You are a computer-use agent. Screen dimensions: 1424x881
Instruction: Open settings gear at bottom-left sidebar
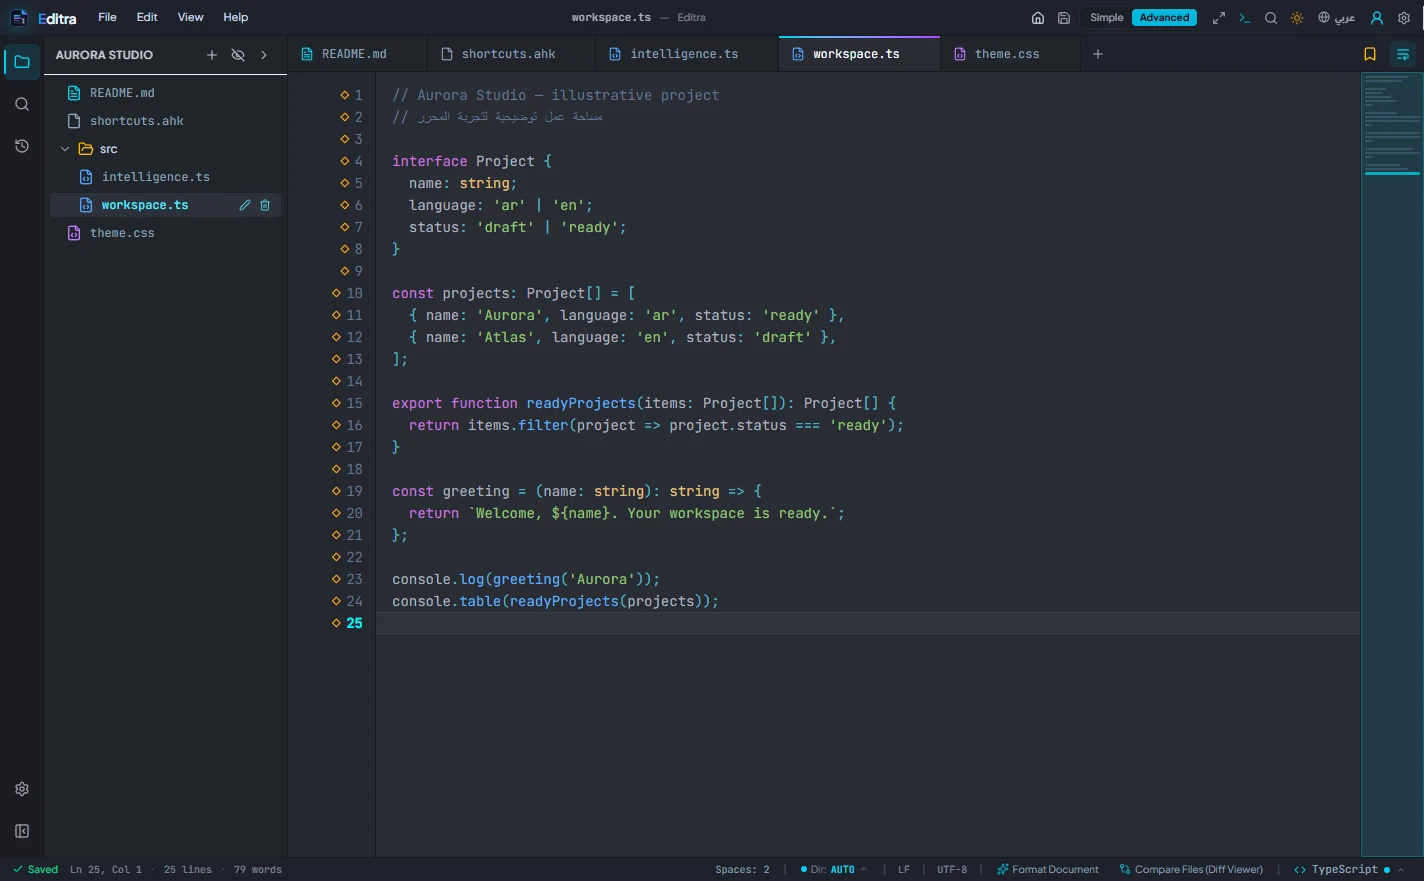coord(22,789)
